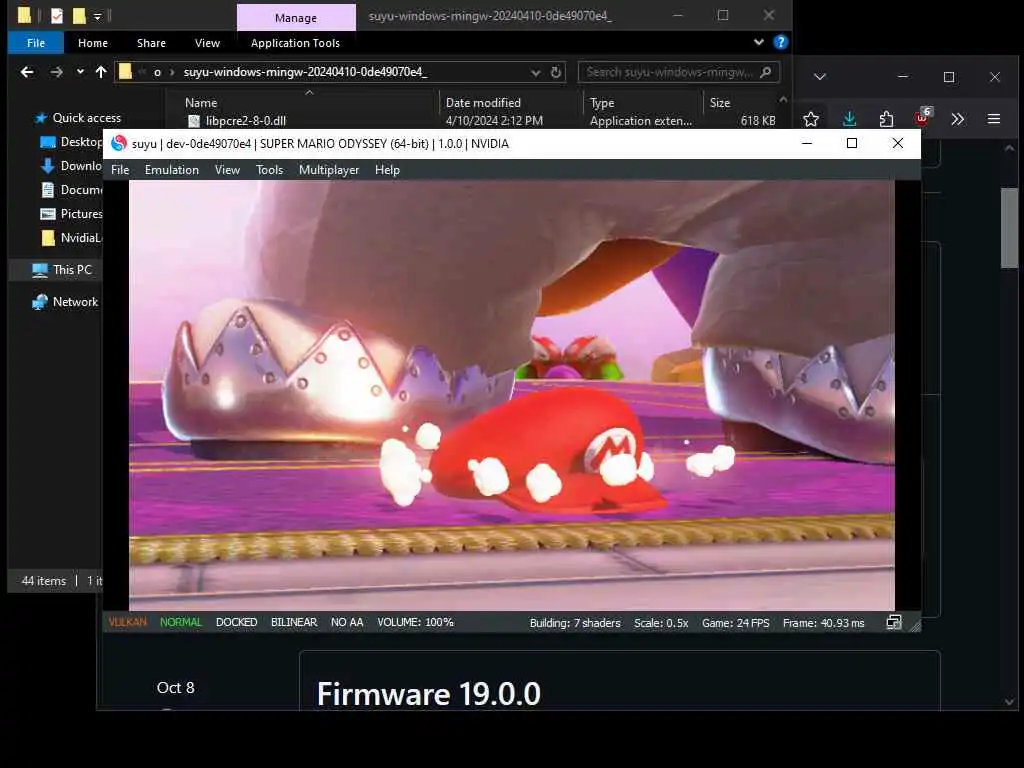Sort by Date modified column header
Image resolution: width=1024 pixels, height=768 pixels.
pyautogui.click(x=483, y=103)
